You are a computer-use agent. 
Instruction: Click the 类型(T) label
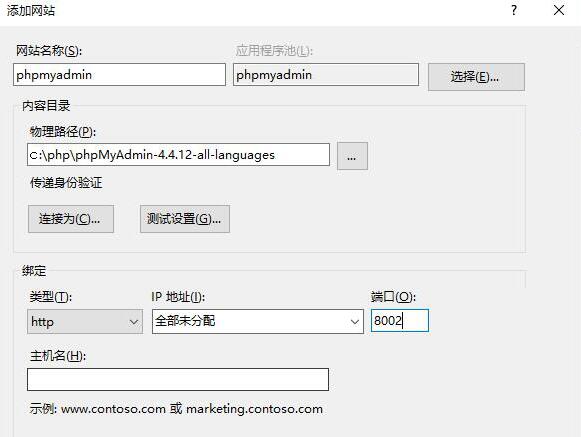click(51, 297)
